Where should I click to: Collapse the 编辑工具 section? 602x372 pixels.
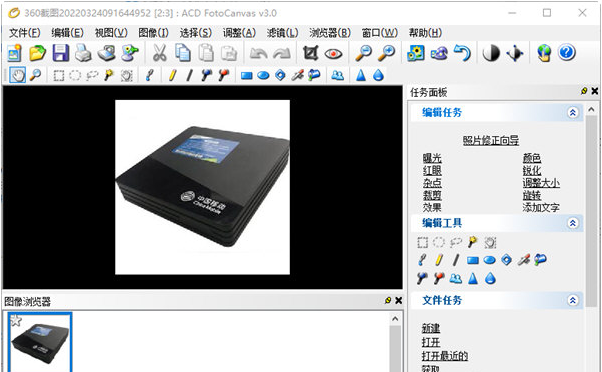click(x=572, y=223)
